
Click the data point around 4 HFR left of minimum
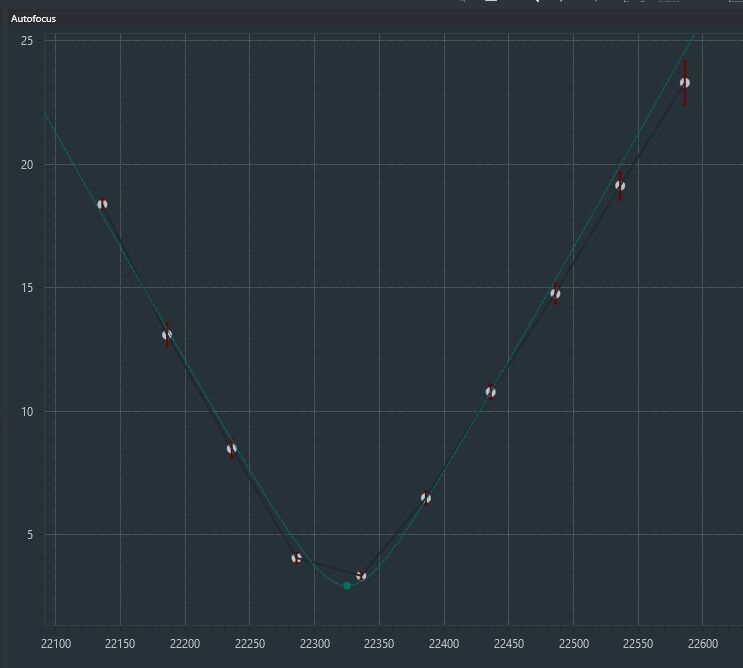[297, 558]
